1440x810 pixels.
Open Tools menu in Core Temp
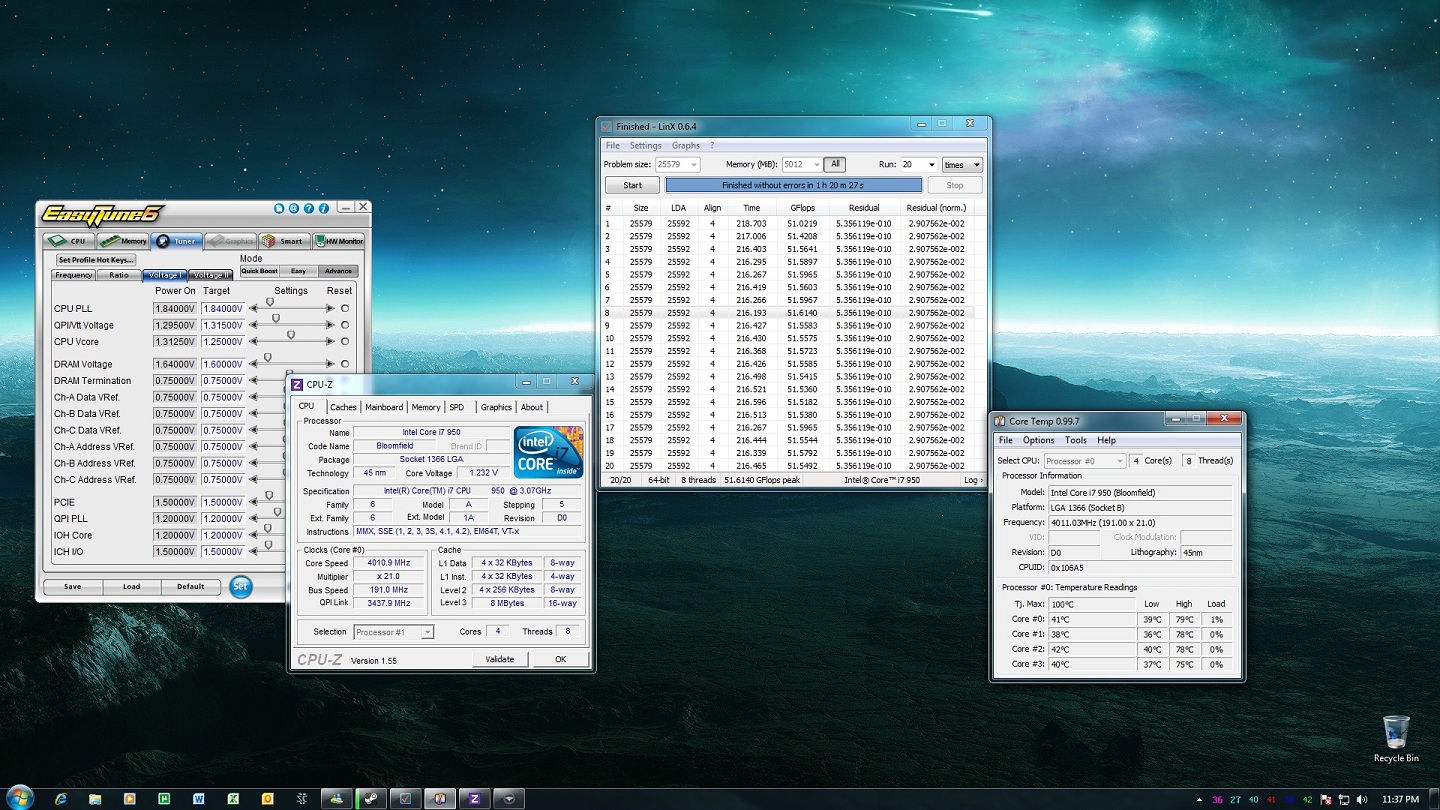tap(1076, 440)
